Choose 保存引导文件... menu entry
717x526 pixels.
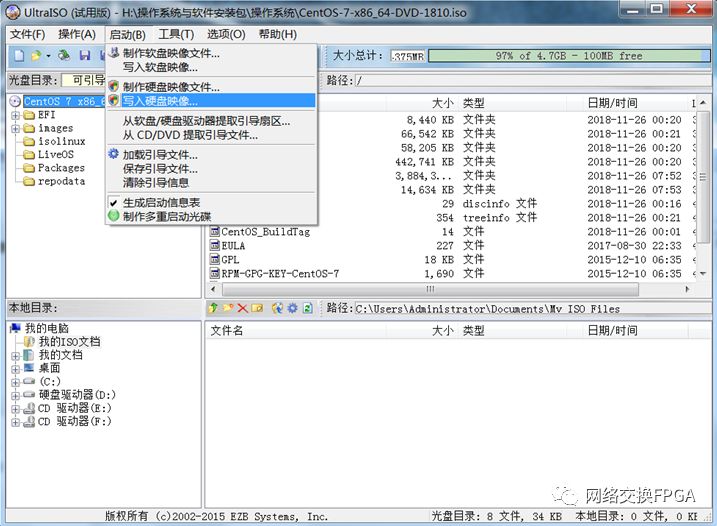[x=211, y=169]
